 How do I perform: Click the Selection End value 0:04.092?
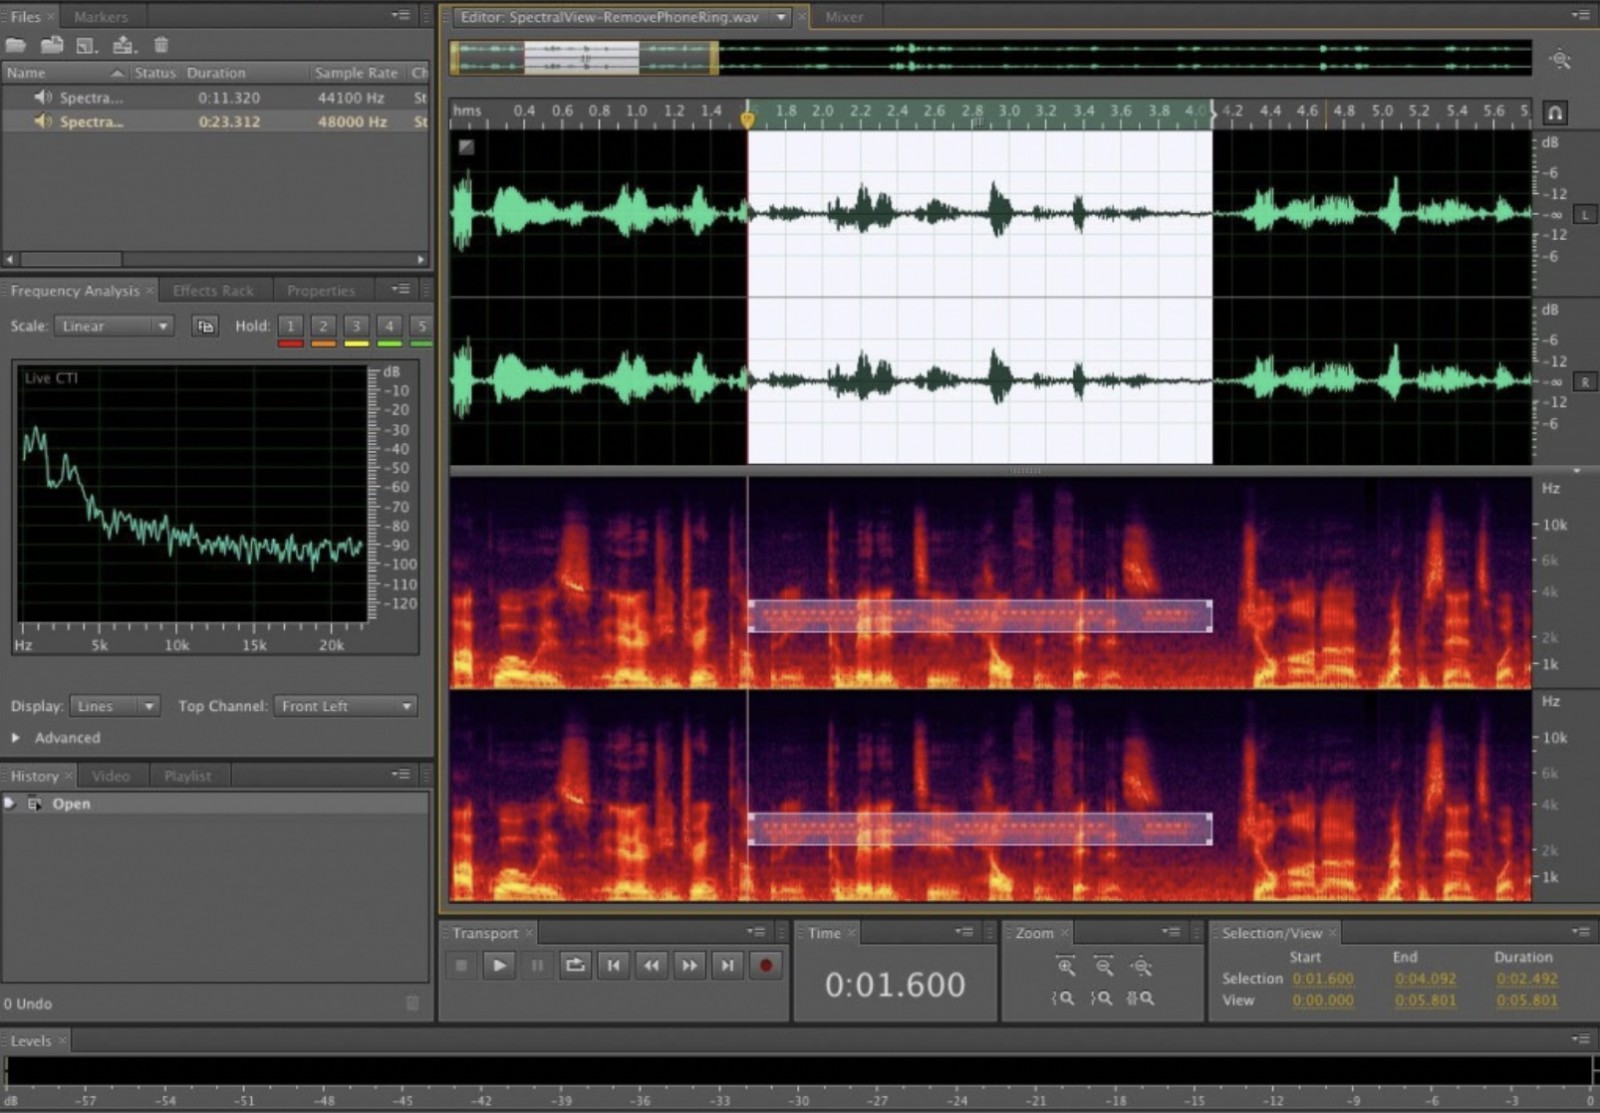(1425, 979)
